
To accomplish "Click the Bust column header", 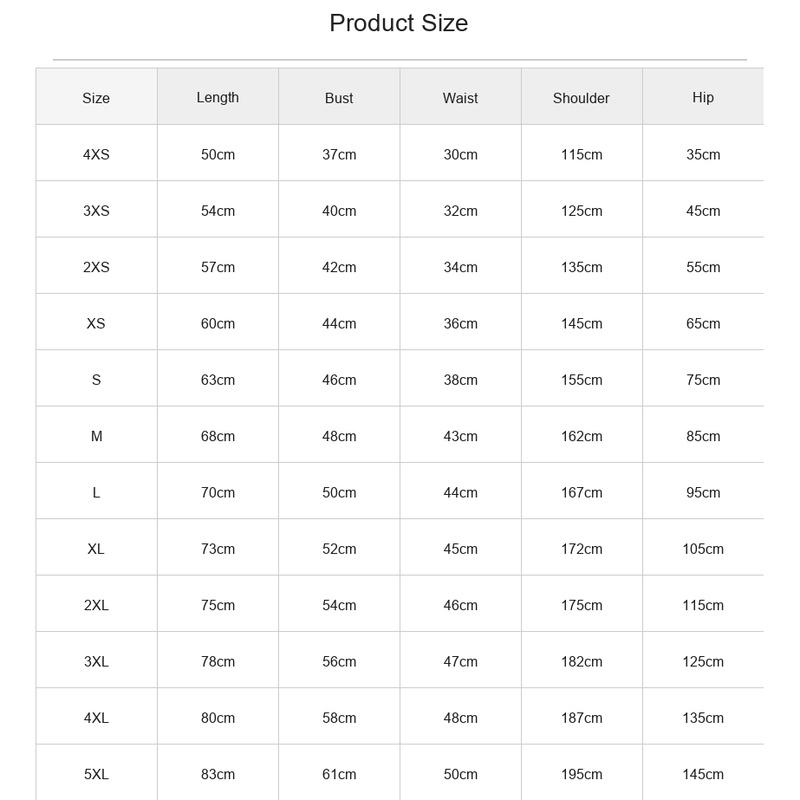I will click(339, 98).
